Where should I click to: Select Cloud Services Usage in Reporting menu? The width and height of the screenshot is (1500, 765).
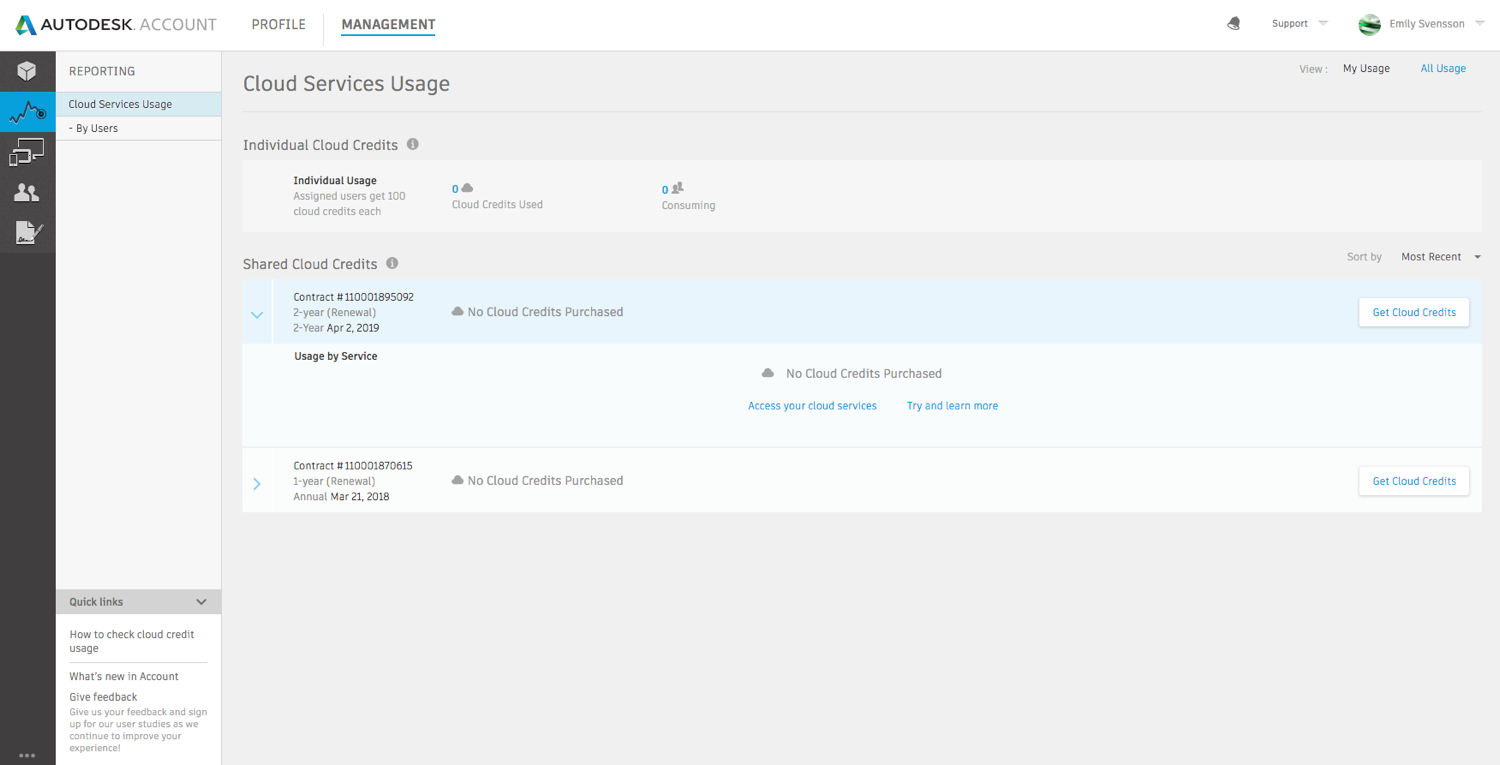tap(138, 104)
